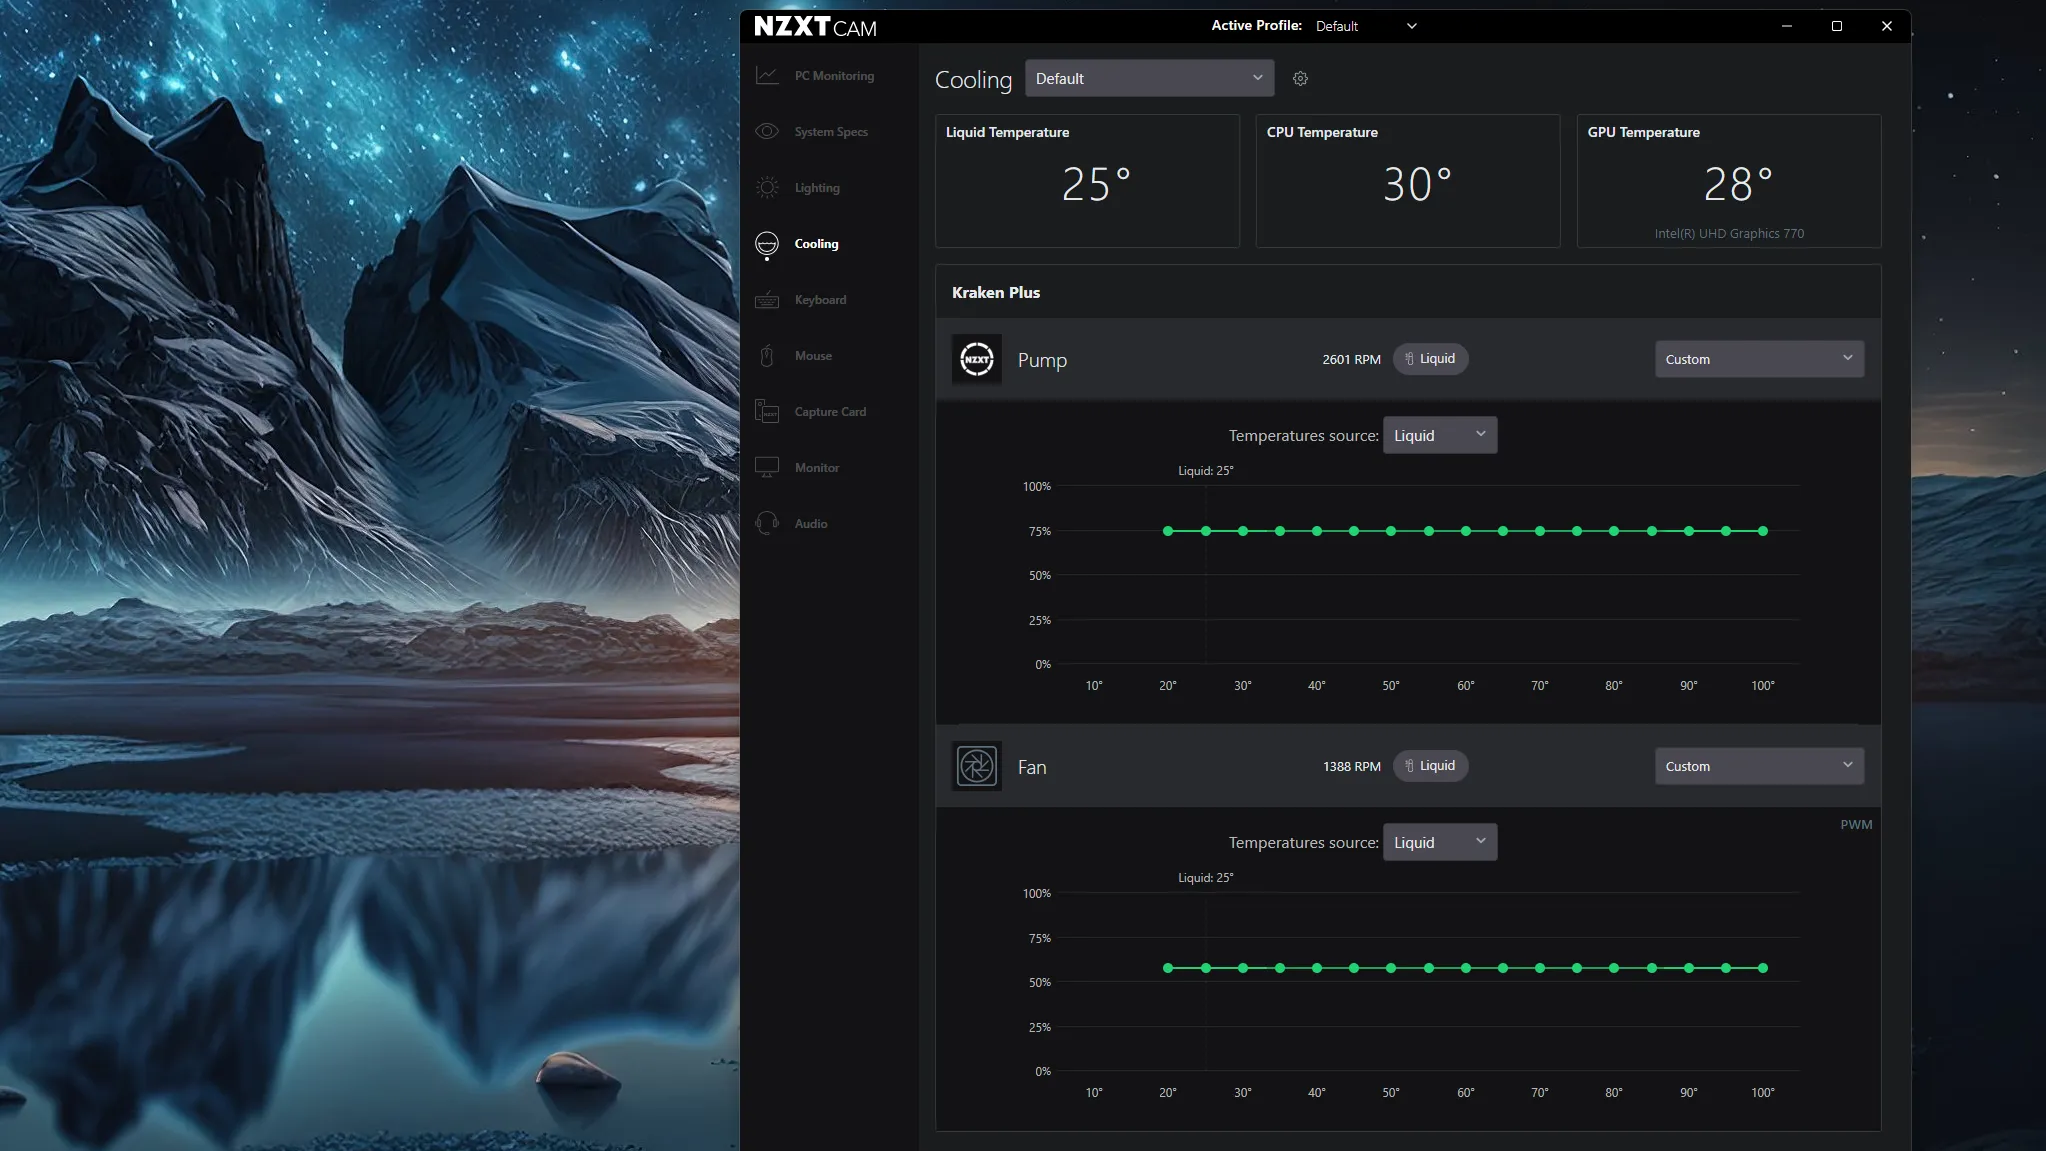Image resolution: width=2046 pixels, height=1151 pixels.
Task: Click the 2601 RPM pump reading
Action: click(1351, 359)
